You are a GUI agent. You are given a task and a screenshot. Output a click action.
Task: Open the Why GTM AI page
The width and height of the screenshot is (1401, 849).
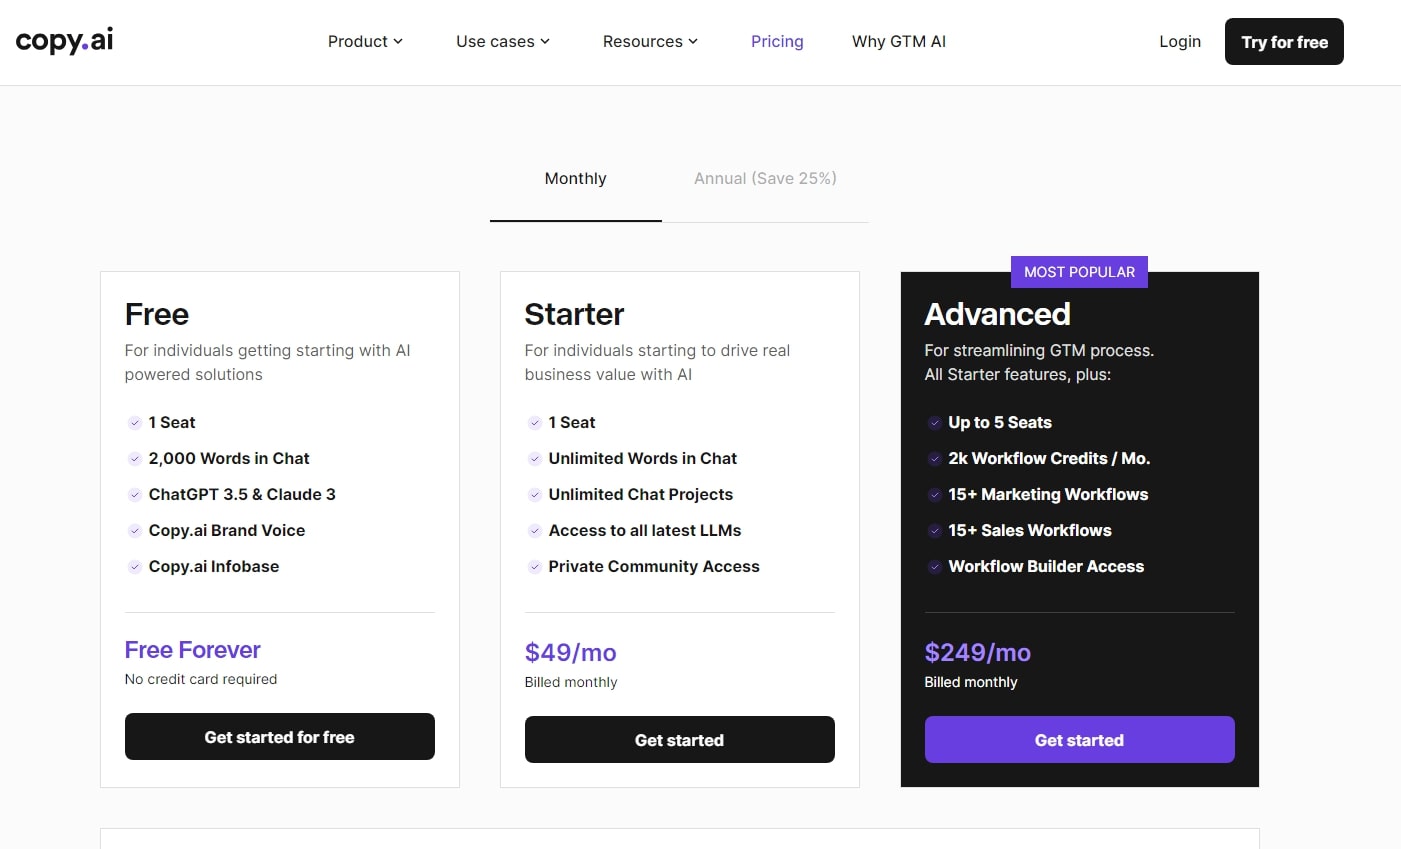899,41
